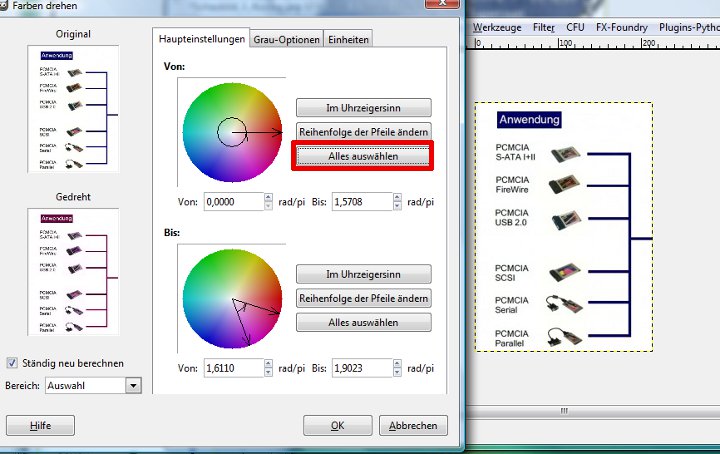Select Haupteinstellungen tab
The image size is (720, 454).
(x=202, y=39)
